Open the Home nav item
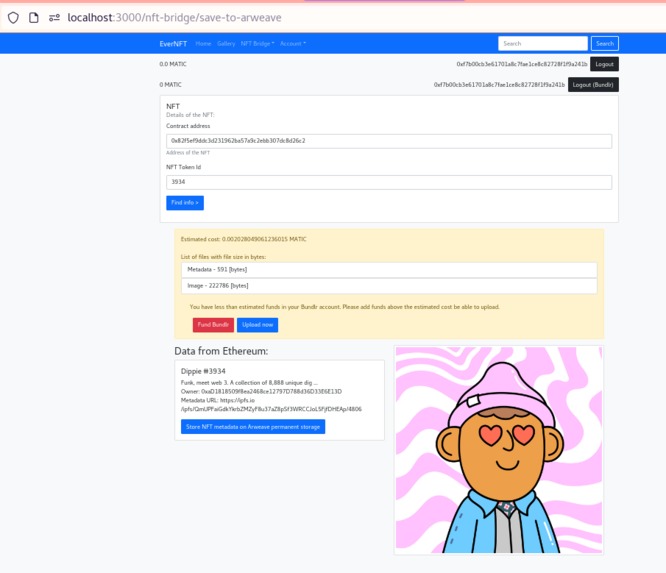Viewport: 666px width, 573px height. (203, 44)
